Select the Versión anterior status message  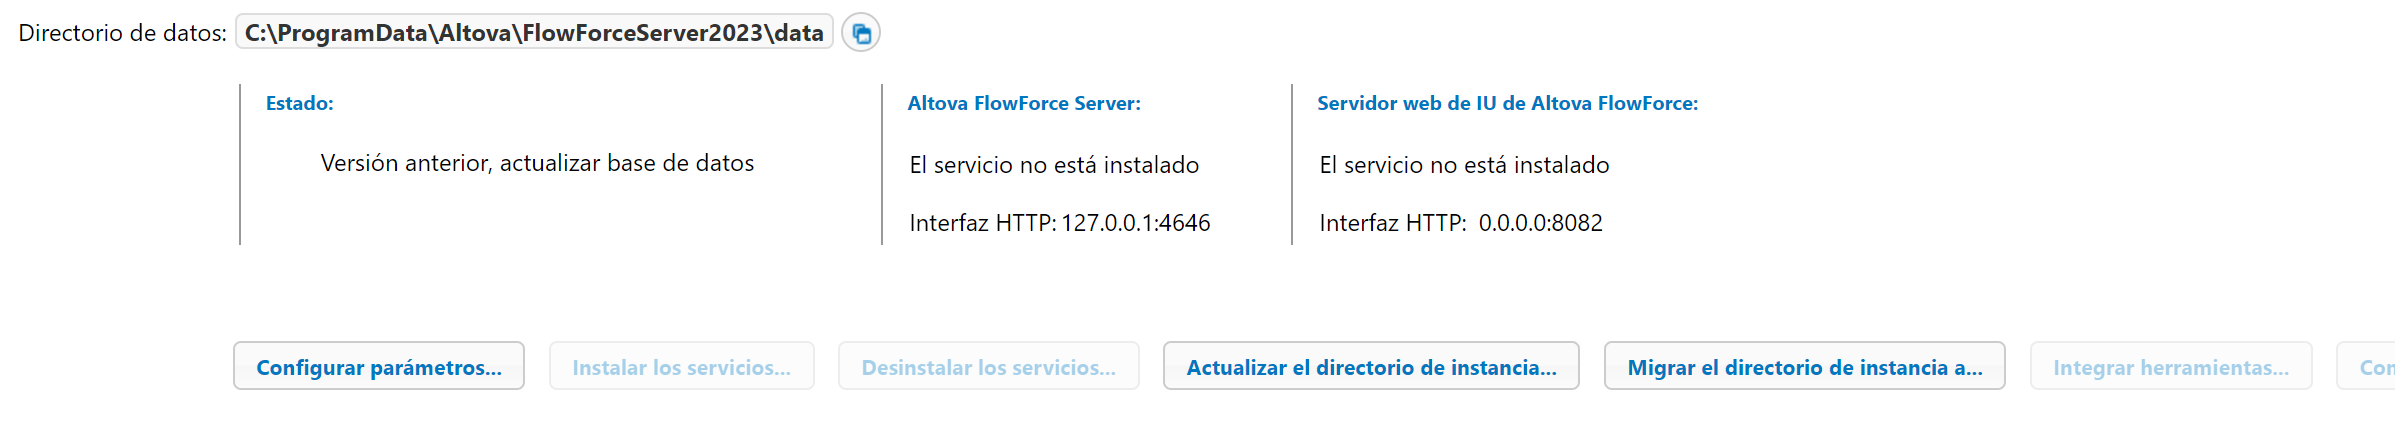(537, 163)
